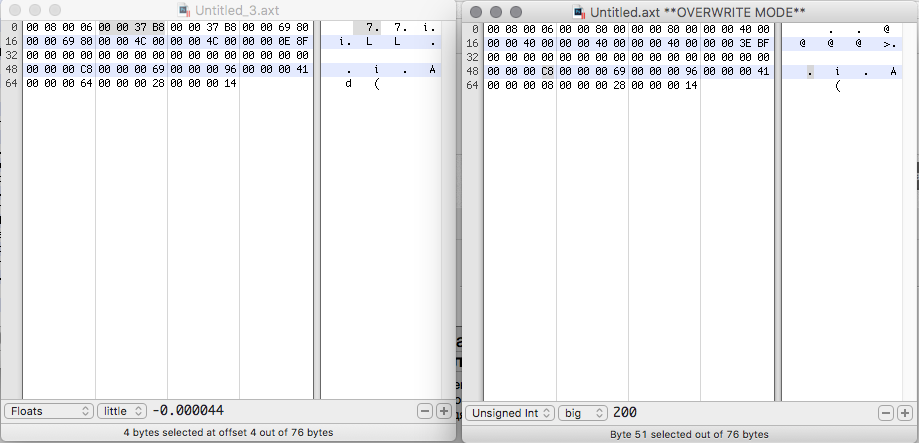
Task: Click the highlighted '.' in Untitled.axt text column row 48
Action: tap(811, 71)
